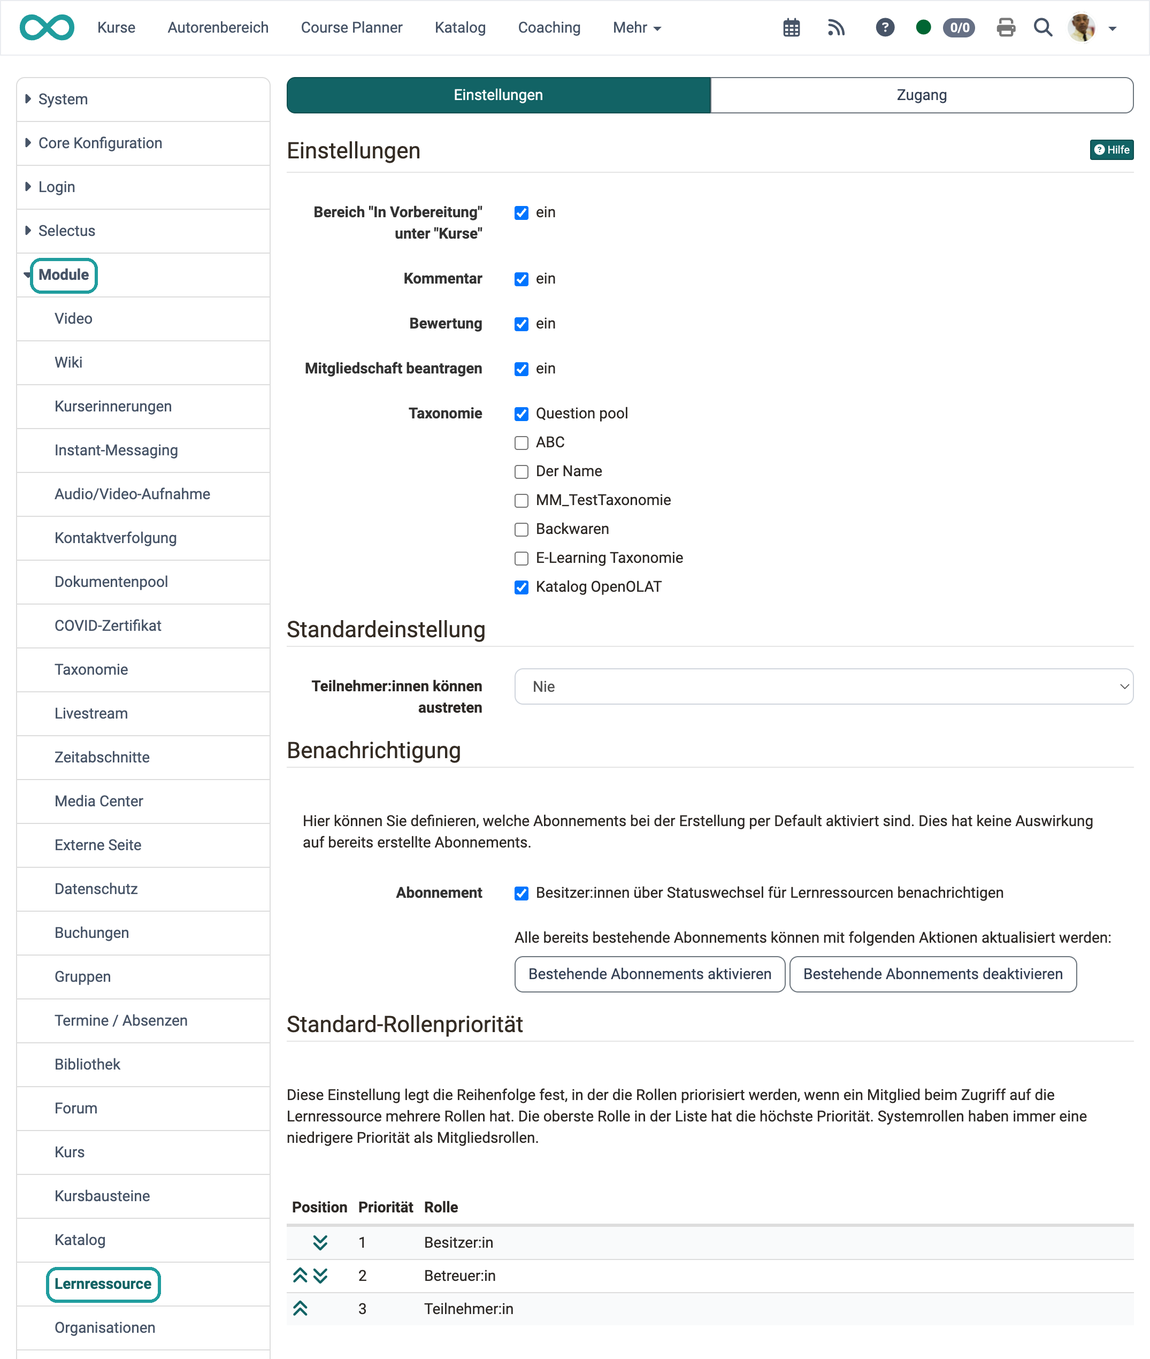Check E-Learning Taxonomie checkbox
The height and width of the screenshot is (1359, 1150).
(521, 559)
